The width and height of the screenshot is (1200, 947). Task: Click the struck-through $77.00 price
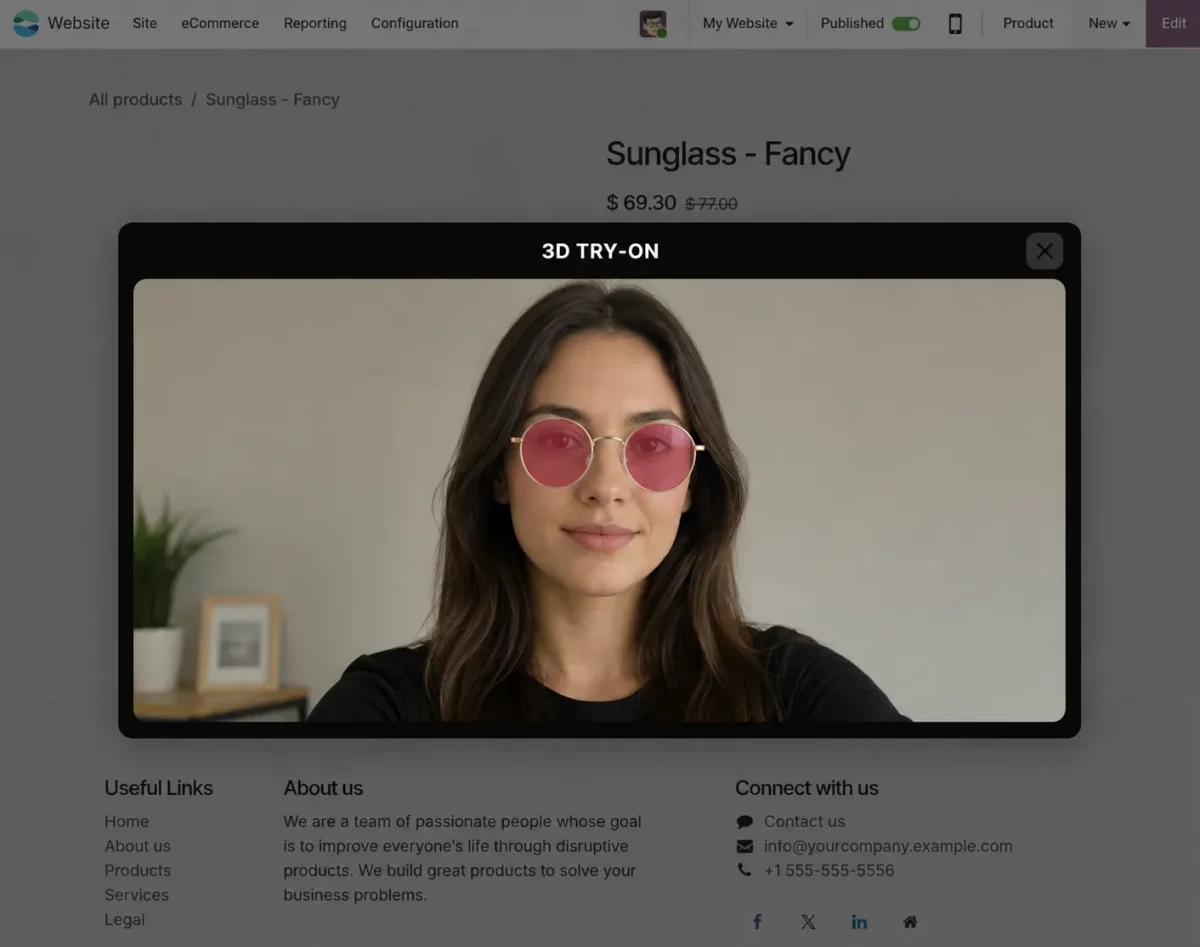click(711, 204)
